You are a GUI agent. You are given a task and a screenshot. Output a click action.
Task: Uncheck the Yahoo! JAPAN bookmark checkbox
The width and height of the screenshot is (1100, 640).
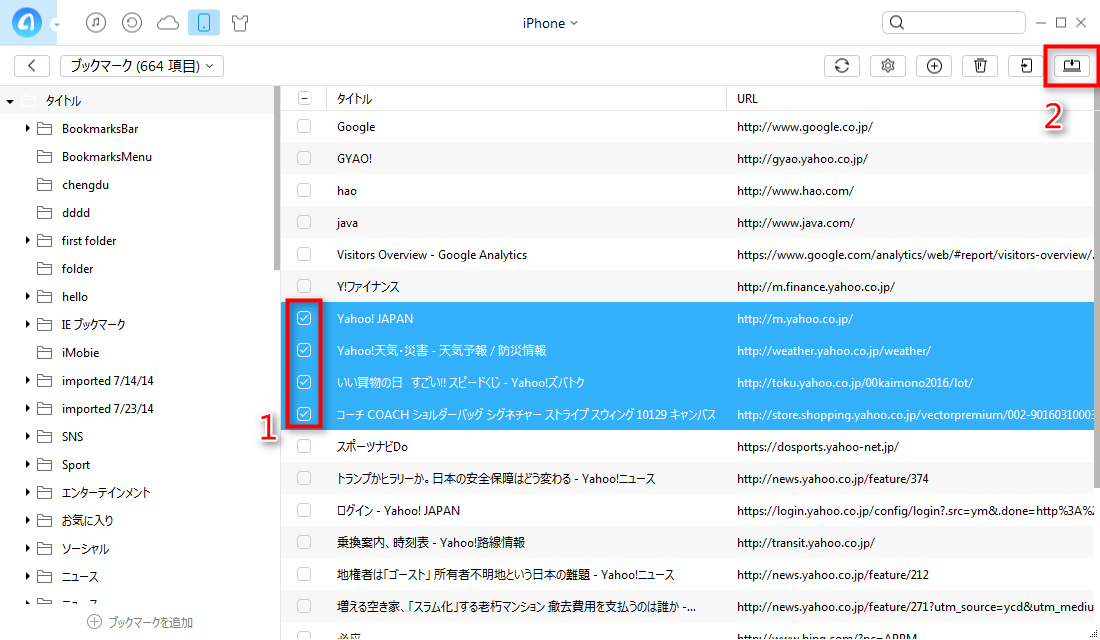304,318
